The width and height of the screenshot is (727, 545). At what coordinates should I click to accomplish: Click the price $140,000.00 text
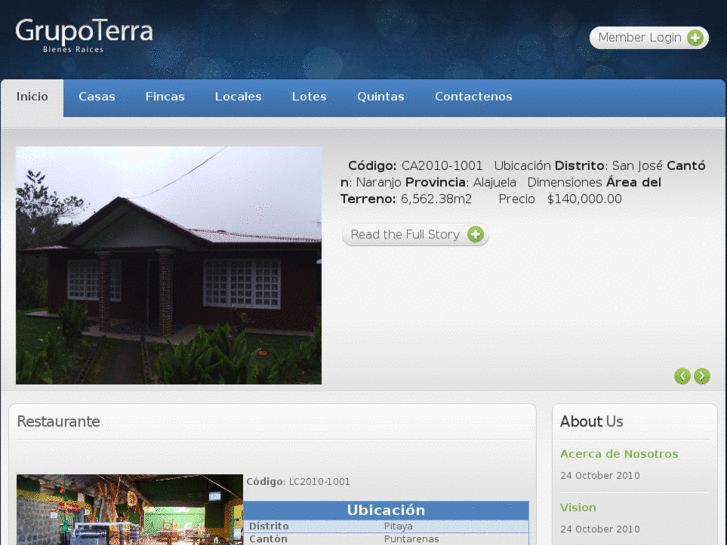(x=584, y=199)
